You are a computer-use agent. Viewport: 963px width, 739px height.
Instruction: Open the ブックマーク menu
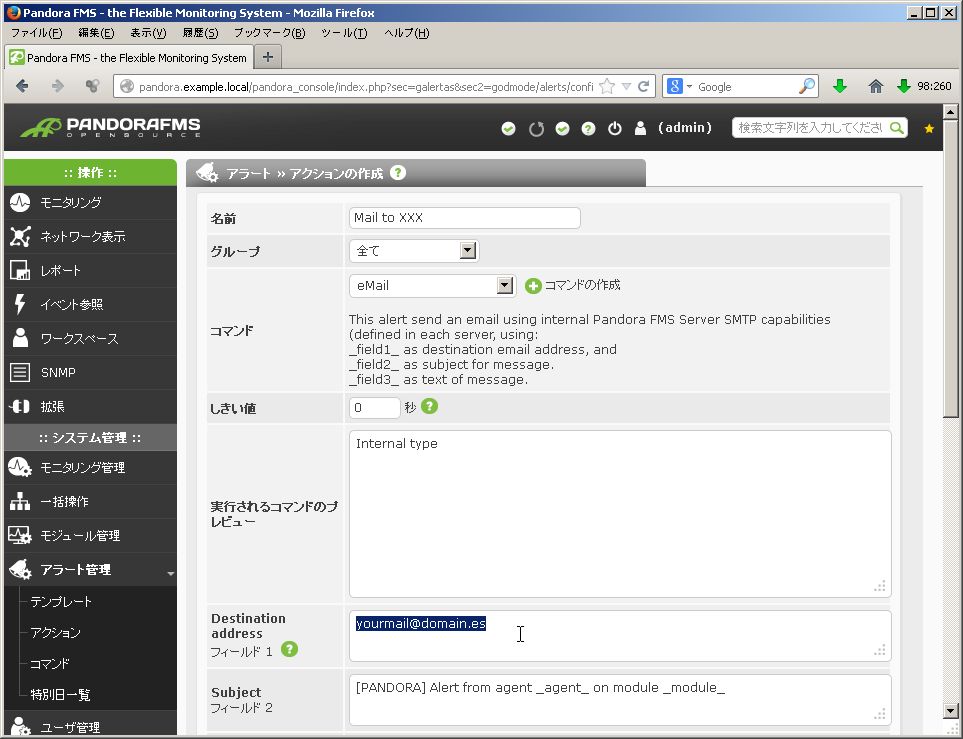point(270,33)
